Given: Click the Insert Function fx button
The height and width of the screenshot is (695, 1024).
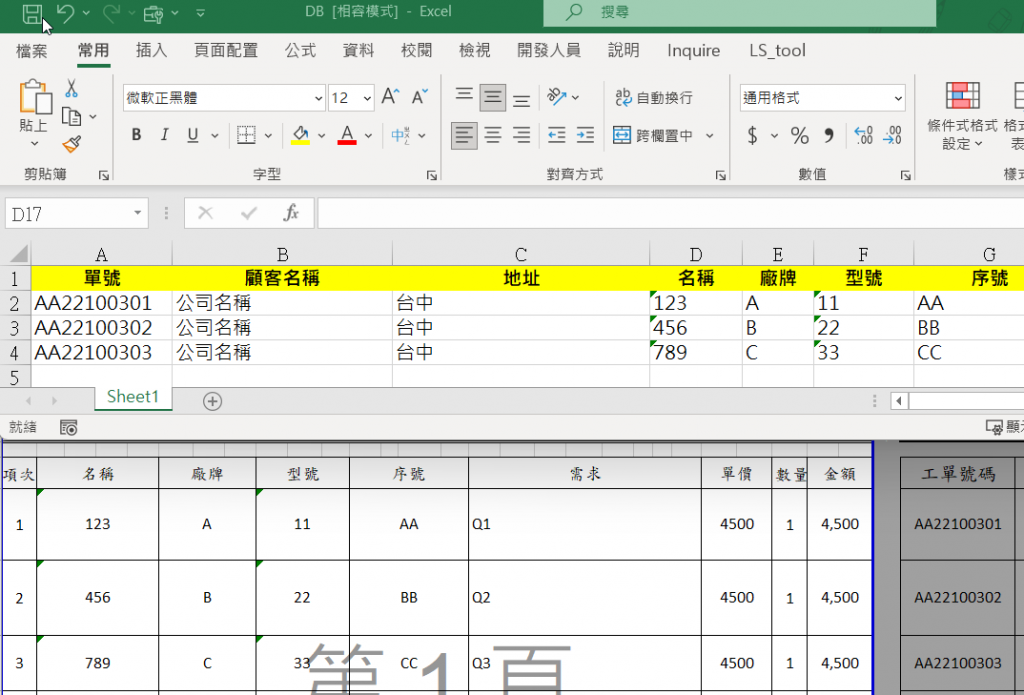Looking at the screenshot, I should coord(291,213).
